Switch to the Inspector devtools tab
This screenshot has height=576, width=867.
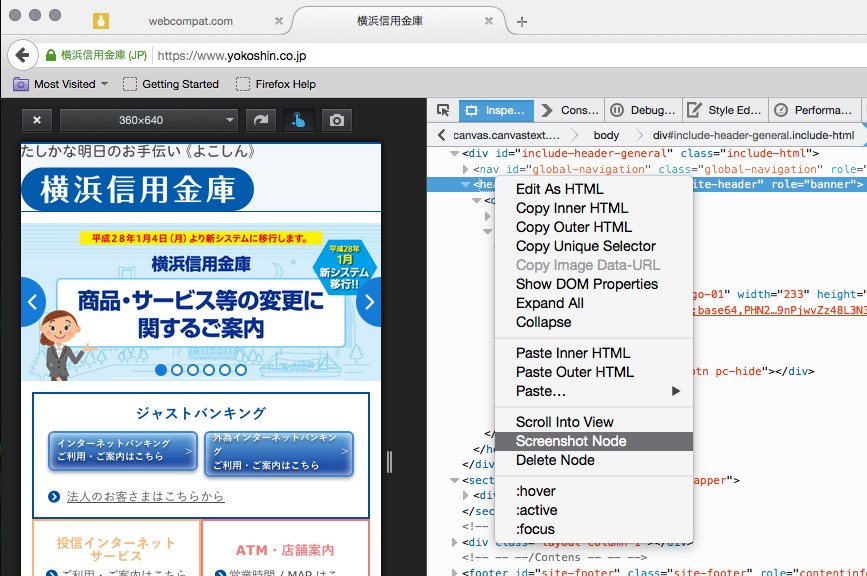coord(496,110)
